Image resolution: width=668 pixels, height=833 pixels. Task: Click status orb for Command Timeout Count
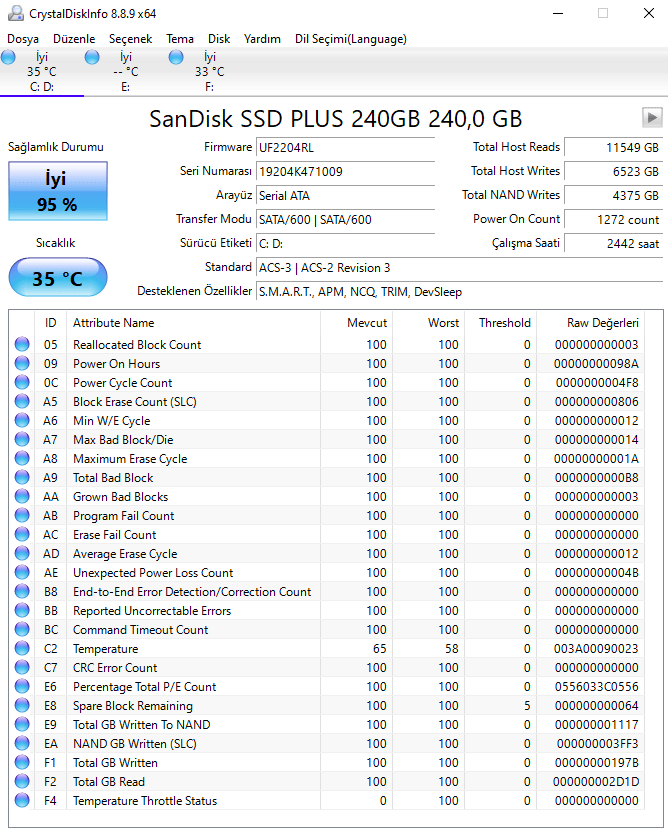22,630
